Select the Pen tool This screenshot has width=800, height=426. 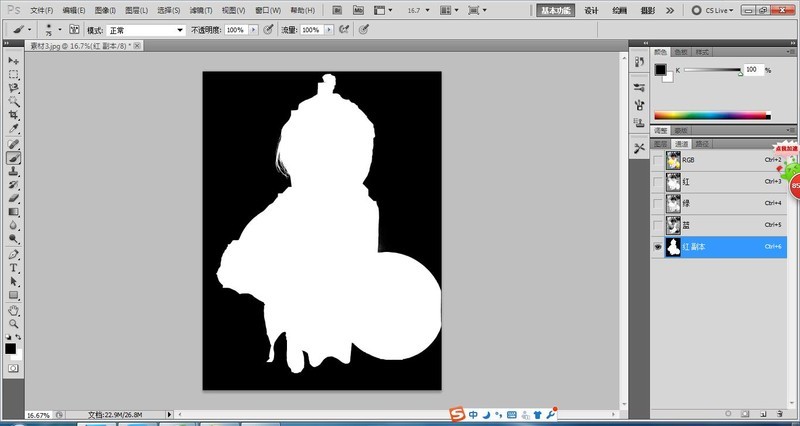(x=14, y=254)
